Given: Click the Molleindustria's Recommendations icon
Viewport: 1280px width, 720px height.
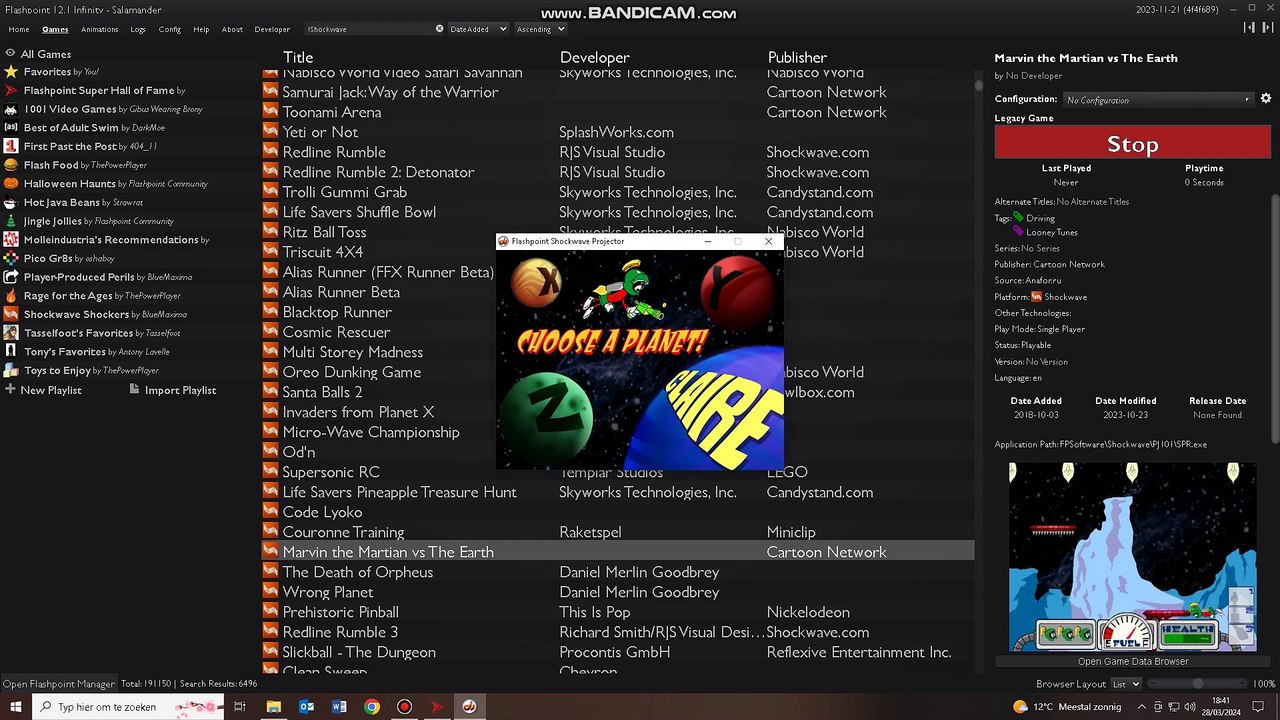Looking at the screenshot, I should (x=11, y=240).
